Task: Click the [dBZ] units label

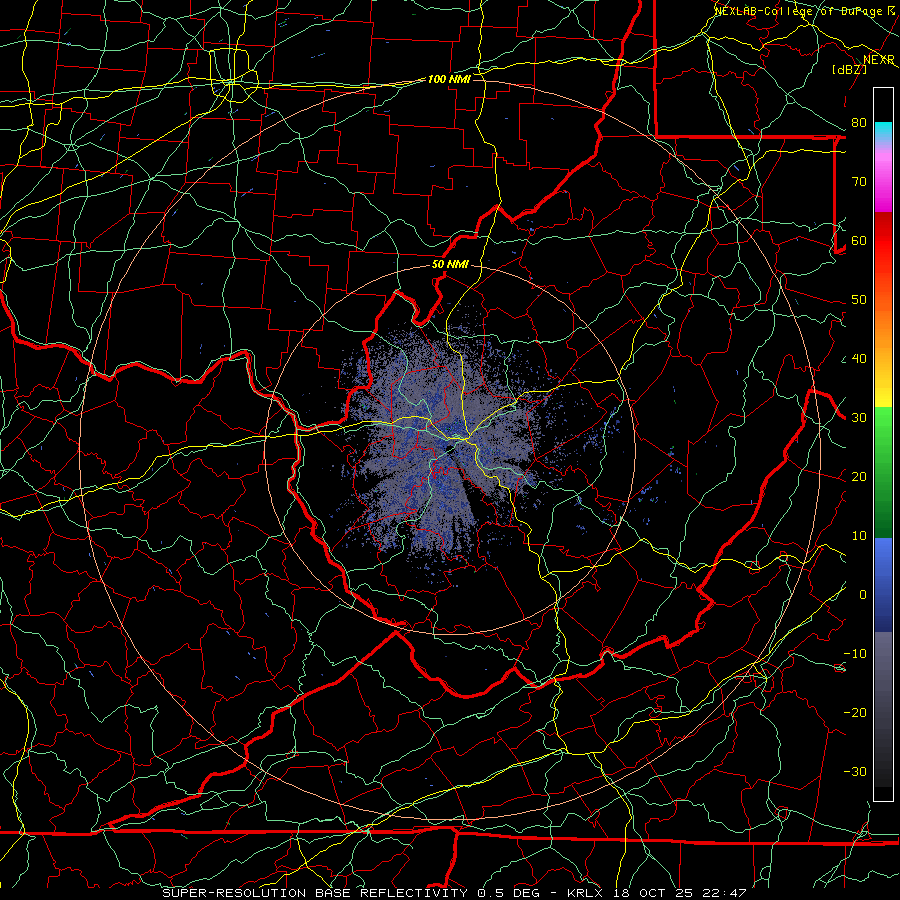Action: point(849,69)
